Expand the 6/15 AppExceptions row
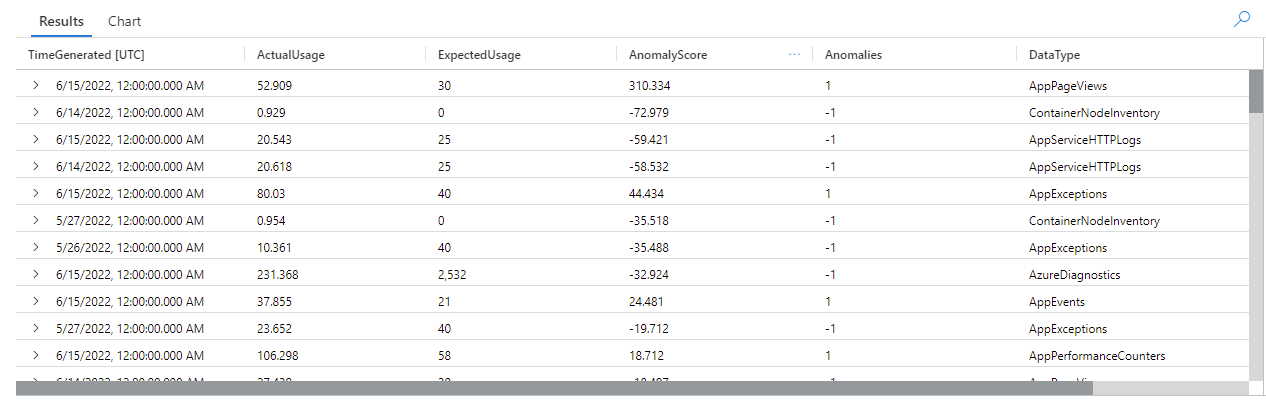The height and width of the screenshot is (404, 1266). (36, 194)
